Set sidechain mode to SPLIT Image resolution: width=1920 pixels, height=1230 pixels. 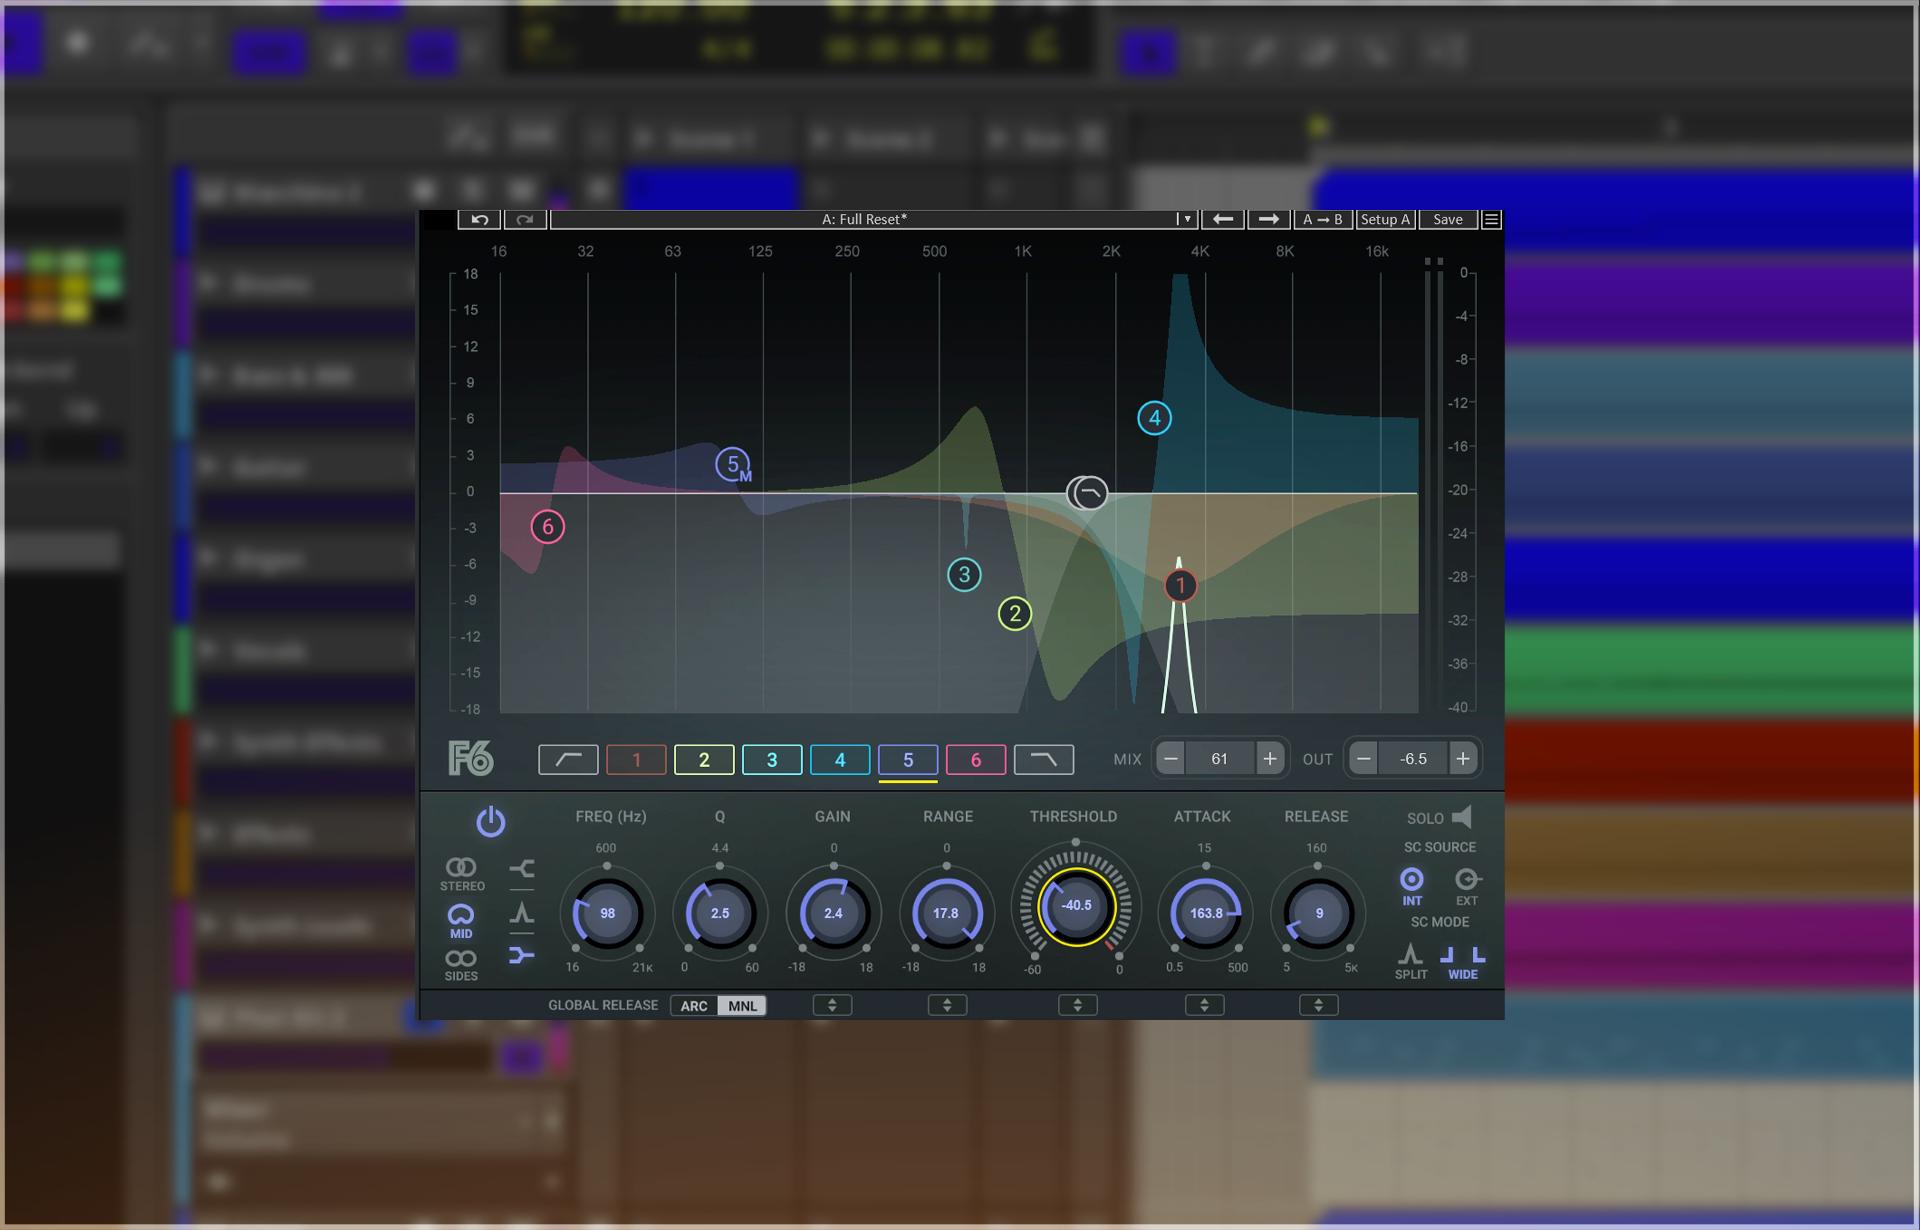(1410, 961)
